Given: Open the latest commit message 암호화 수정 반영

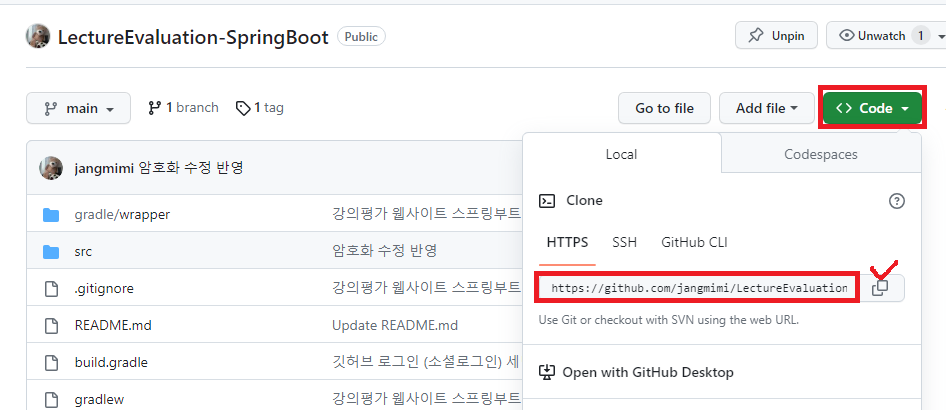Looking at the screenshot, I should click(191, 168).
